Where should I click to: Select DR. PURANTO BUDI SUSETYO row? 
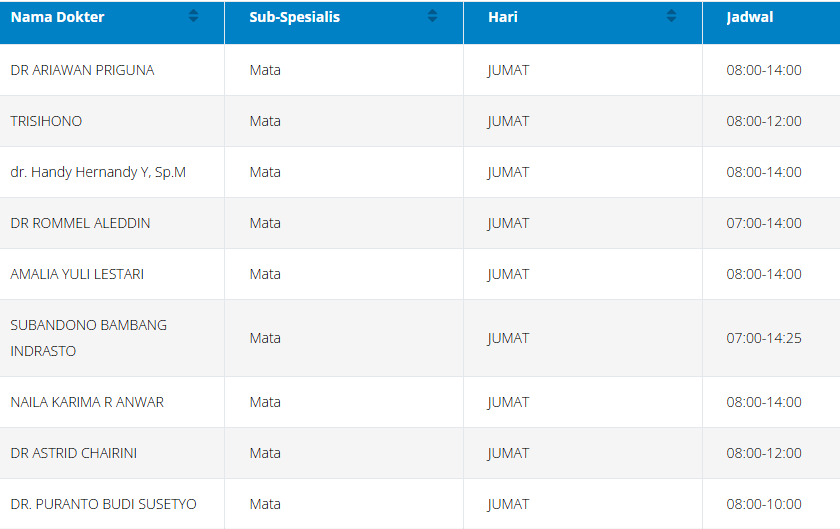(x=103, y=504)
